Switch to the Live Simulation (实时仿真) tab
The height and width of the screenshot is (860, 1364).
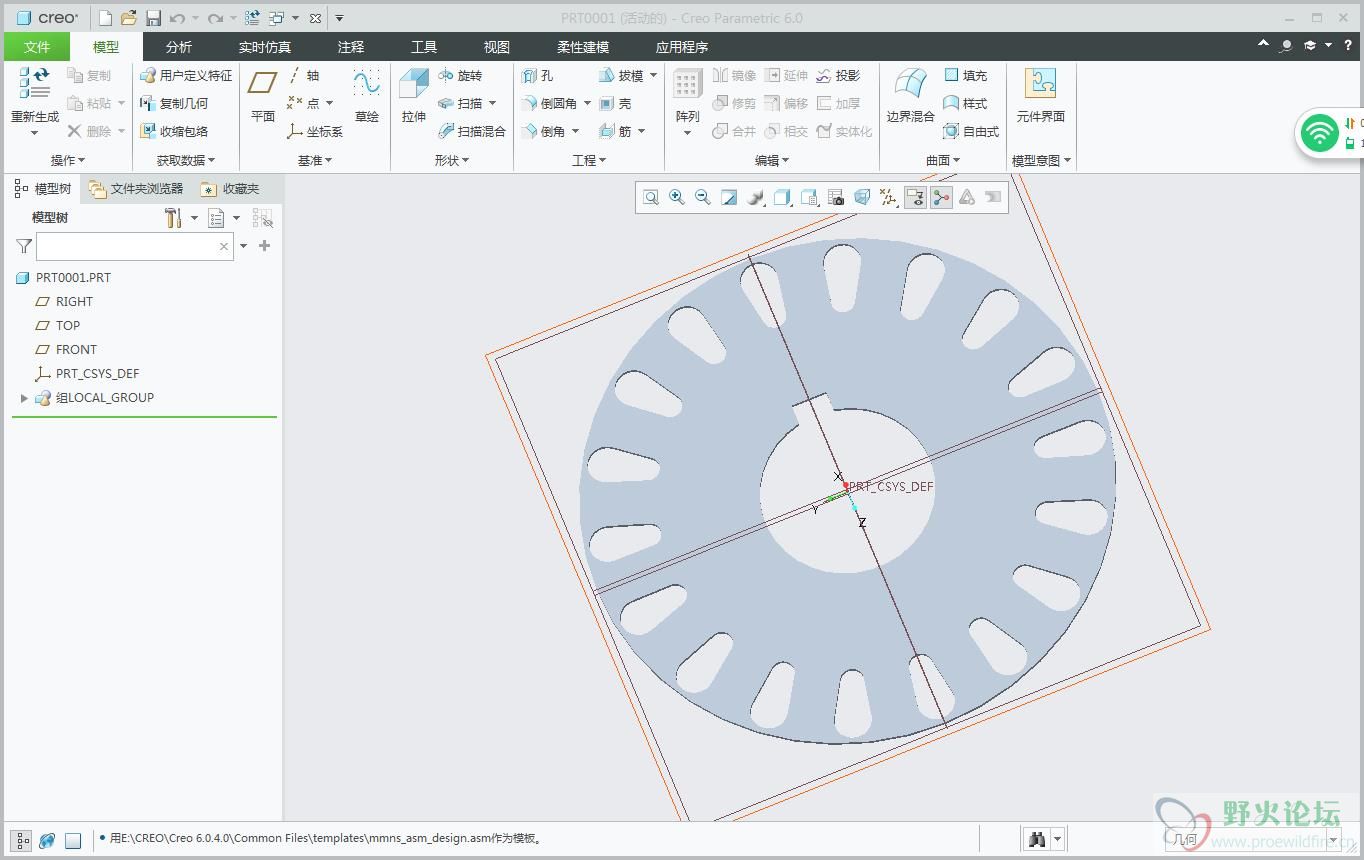coord(265,47)
